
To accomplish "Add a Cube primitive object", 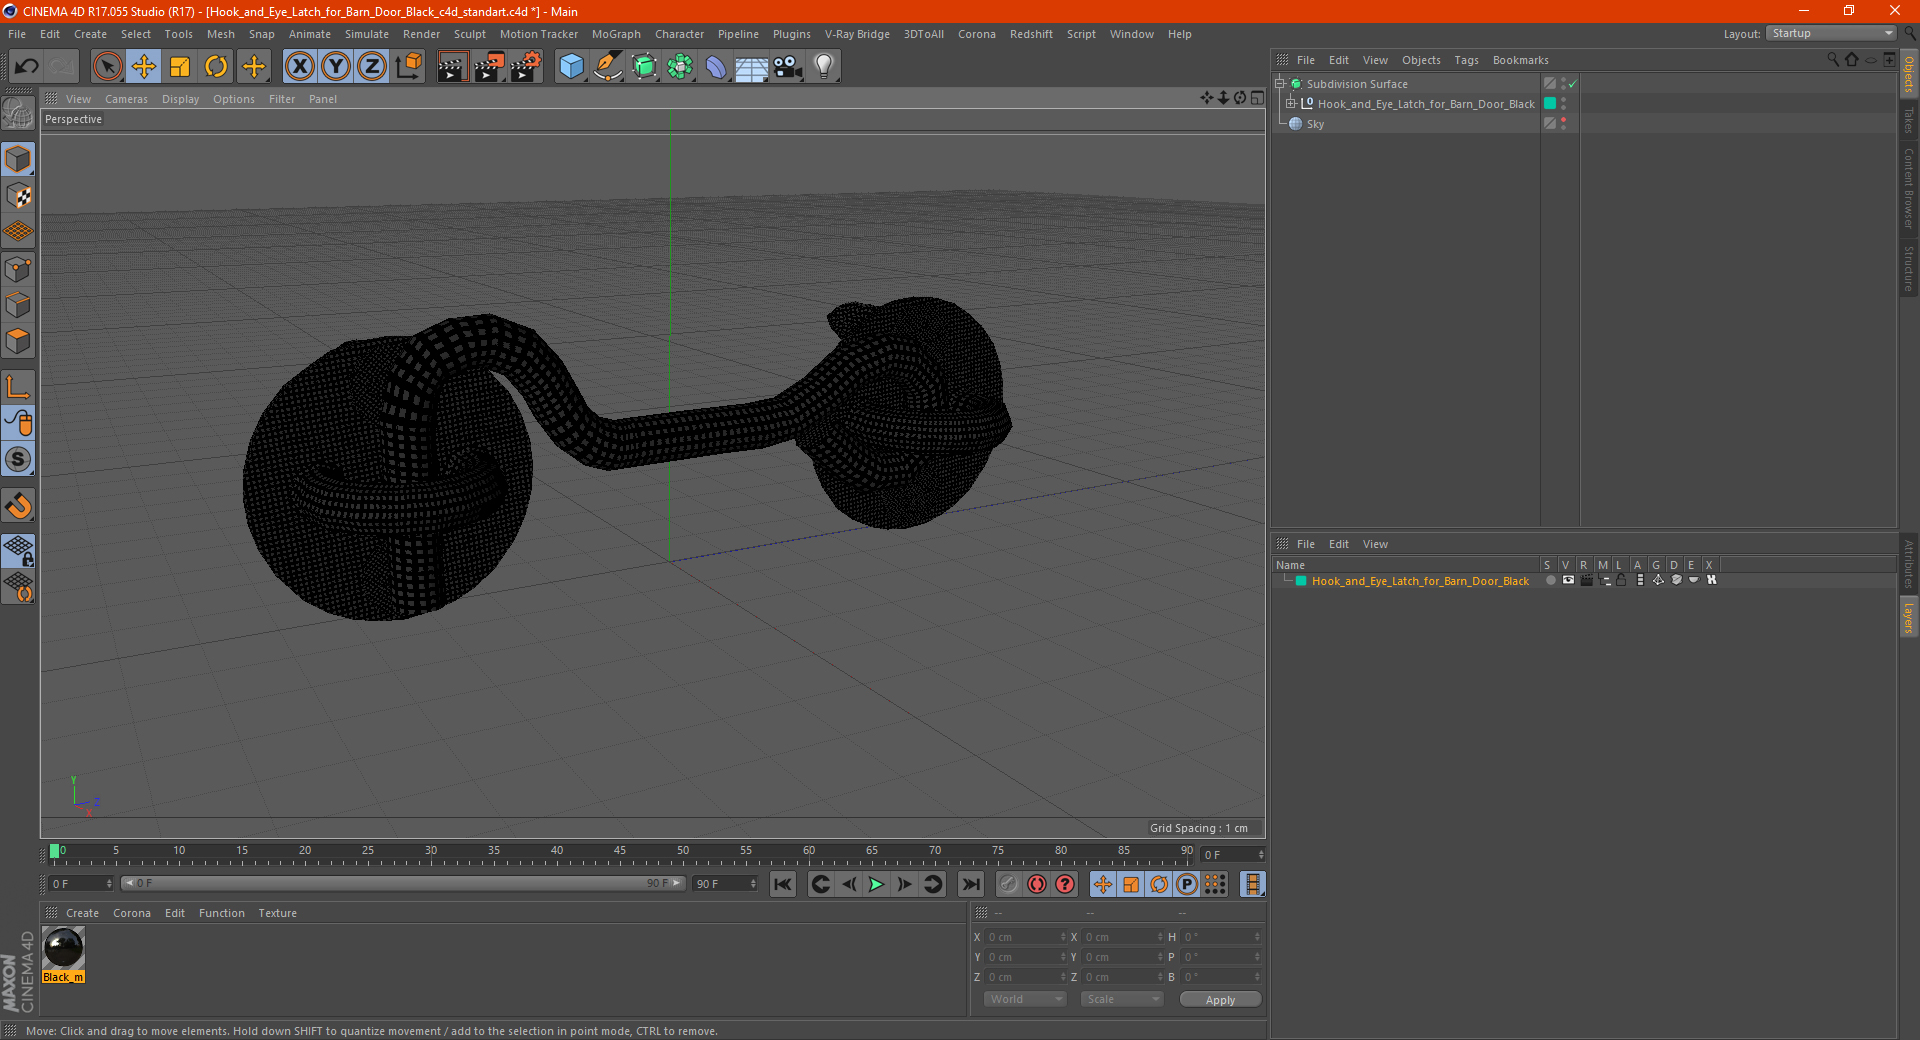I will click(x=571, y=67).
